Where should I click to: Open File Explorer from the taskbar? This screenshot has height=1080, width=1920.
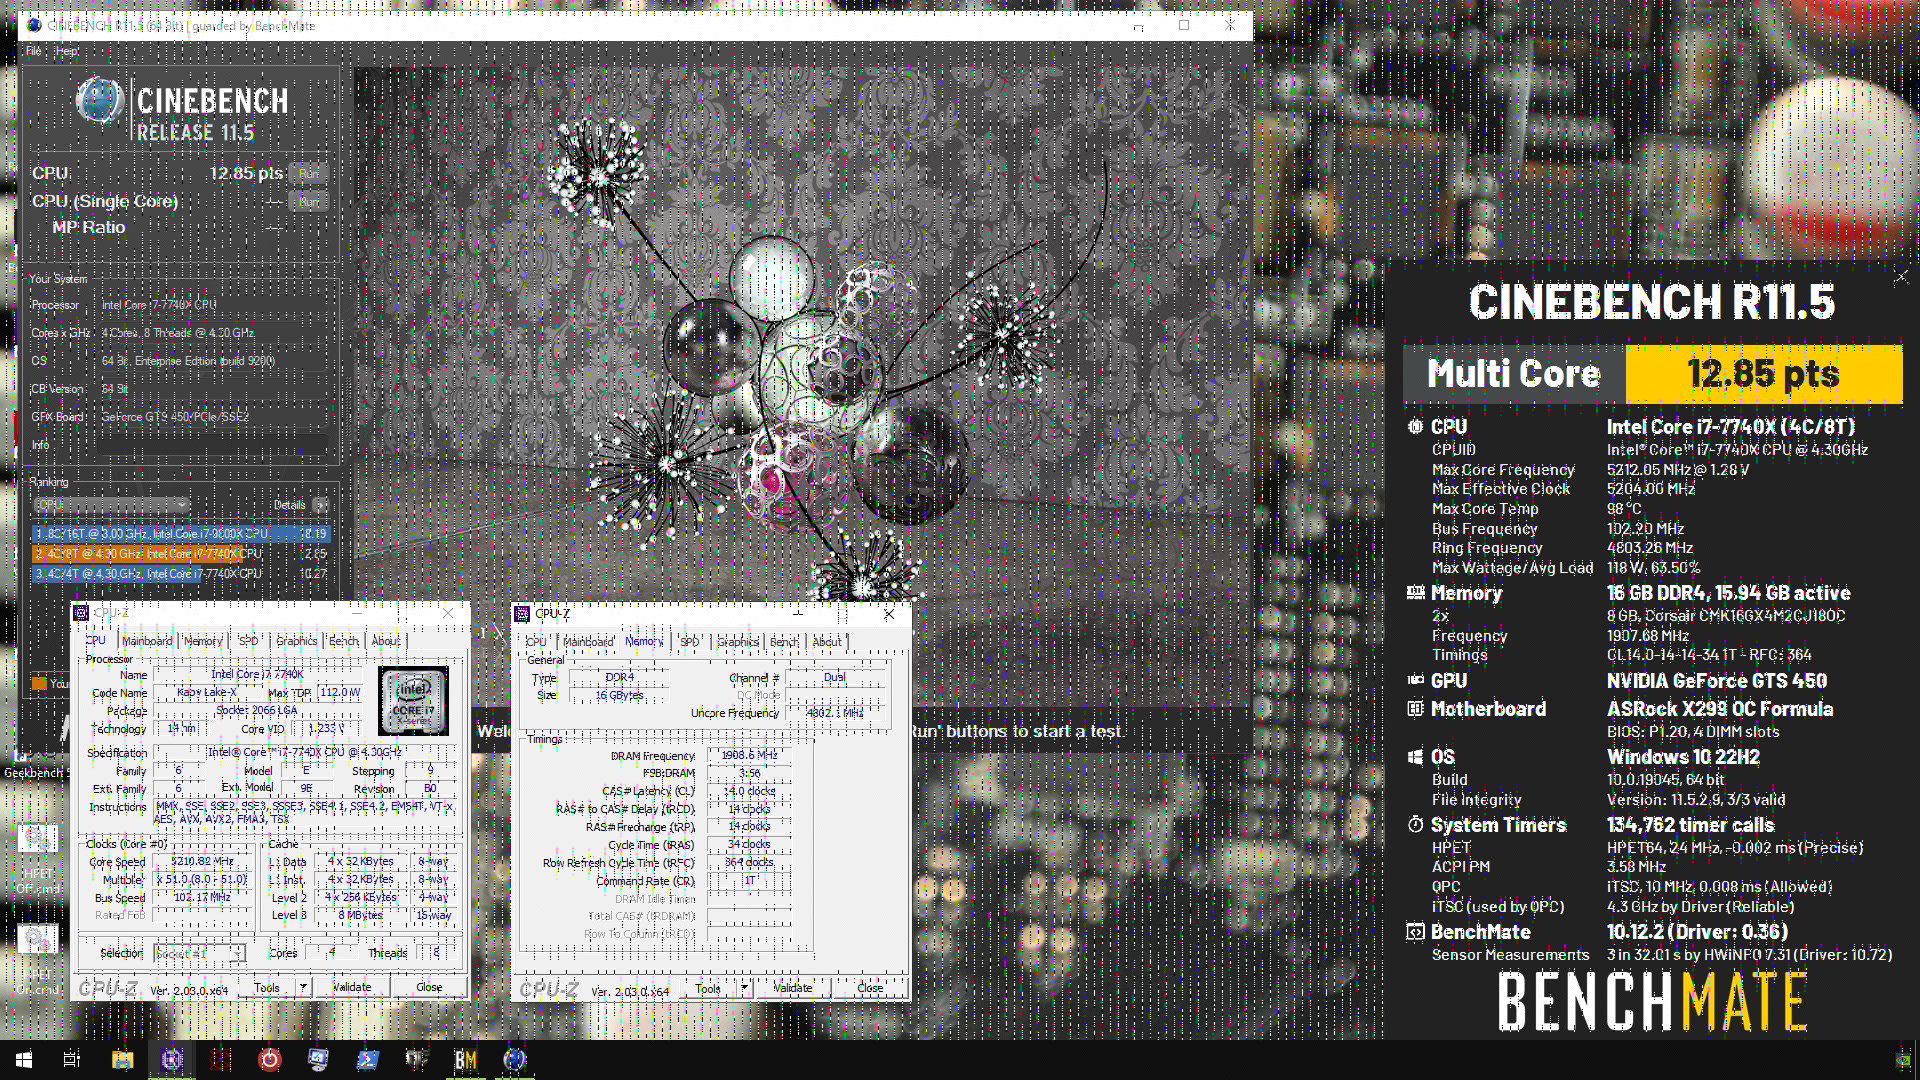click(122, 1060)
